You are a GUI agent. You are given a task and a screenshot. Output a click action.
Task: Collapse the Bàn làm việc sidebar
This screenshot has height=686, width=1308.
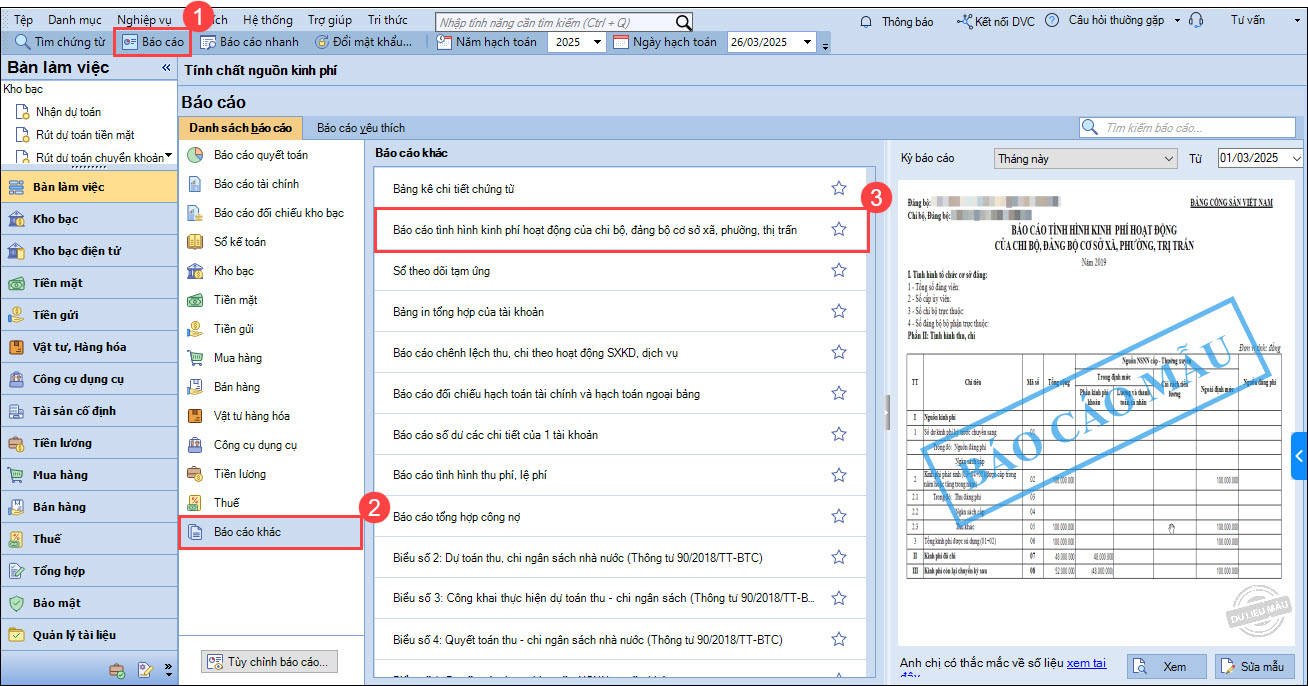166,68
